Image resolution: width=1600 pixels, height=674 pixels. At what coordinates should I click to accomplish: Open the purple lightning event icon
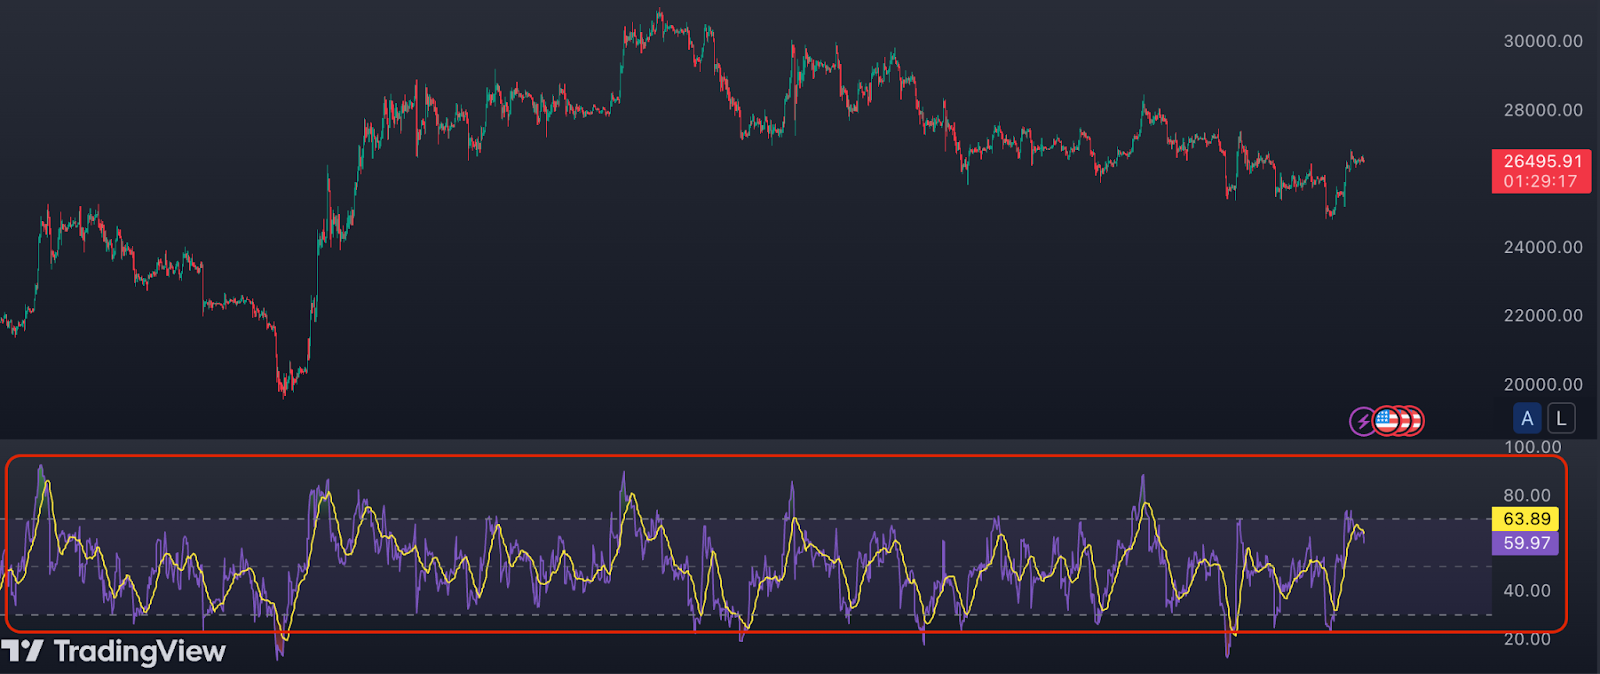pyautogui.click(x=1362, y=421)
